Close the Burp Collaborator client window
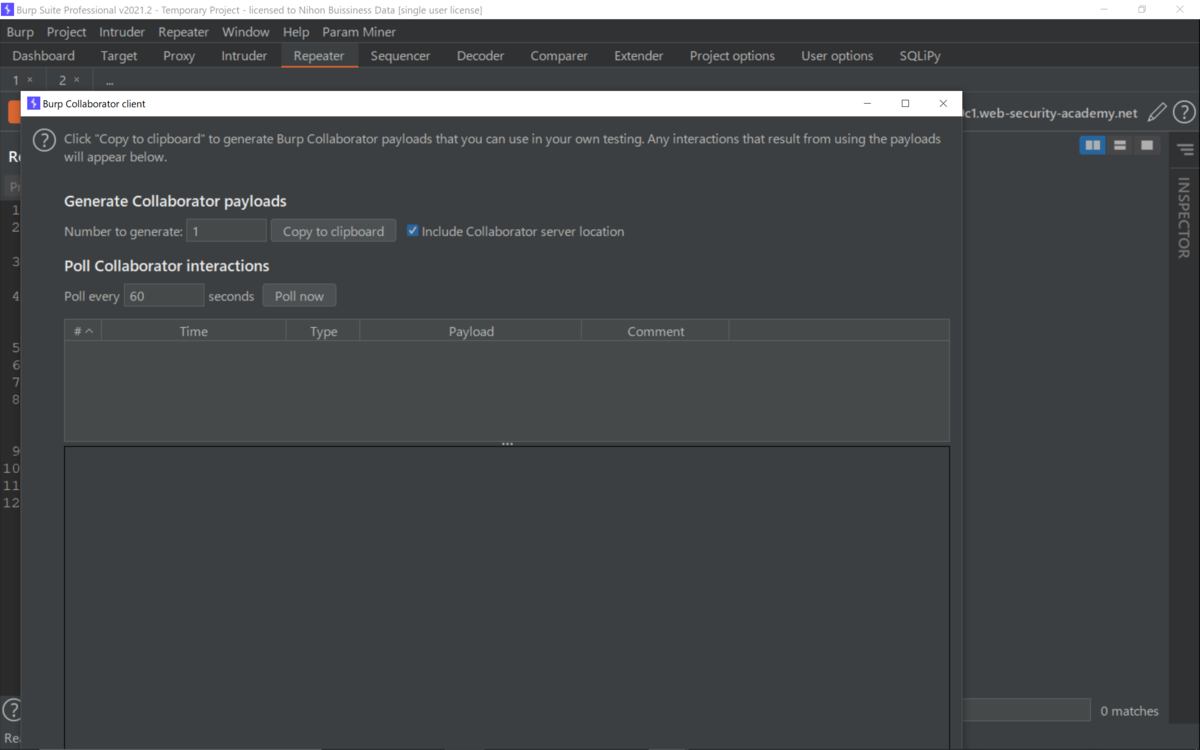This screenshot has height=750, width=1200. (943, 103)
